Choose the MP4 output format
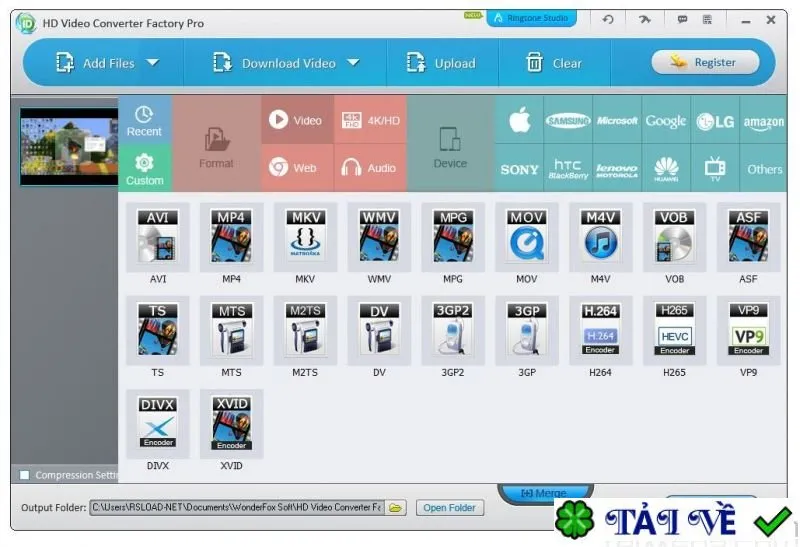800x547 pixels. [232, 237]
